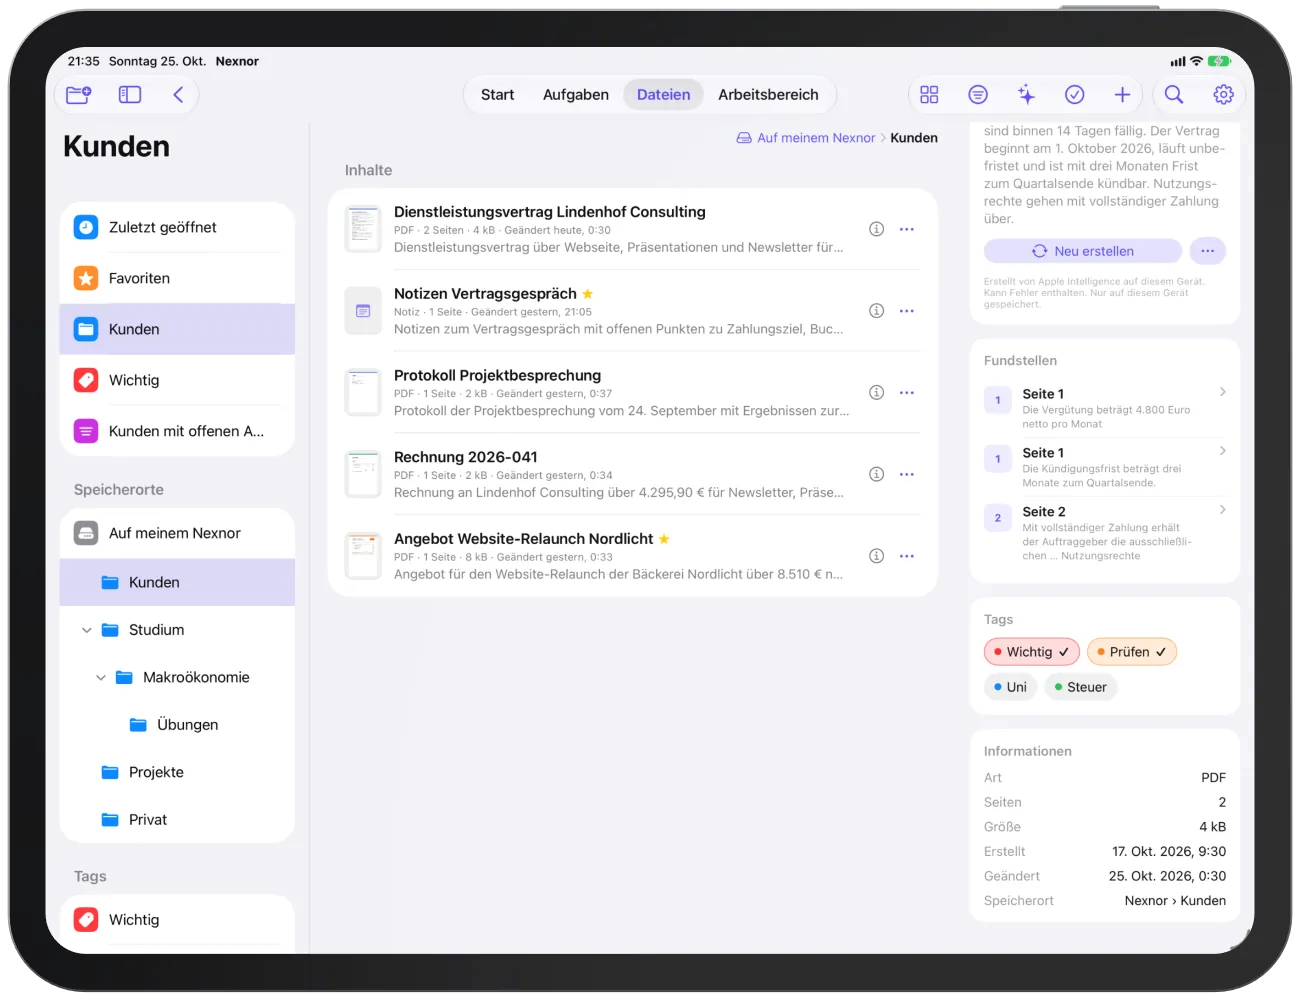Select the Übungen folder

[177, 725]
